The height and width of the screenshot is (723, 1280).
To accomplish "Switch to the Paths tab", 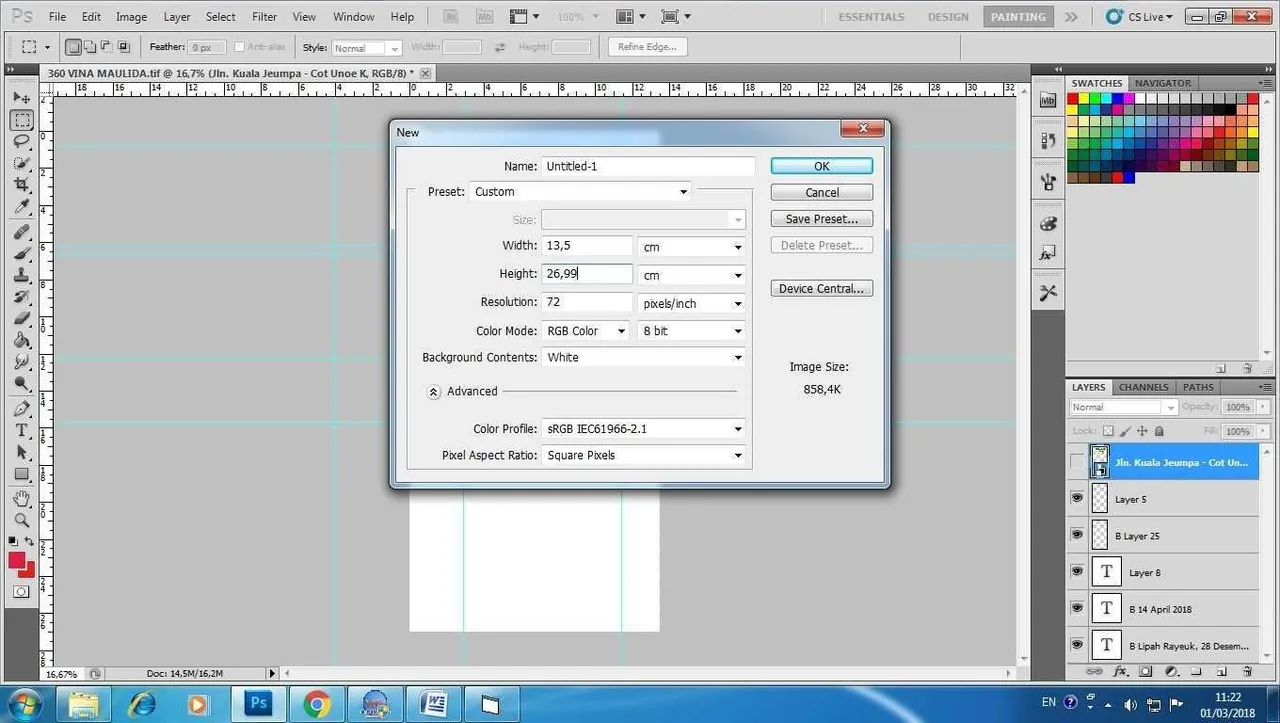I will pyautogui.click(x=1198, y=387).
